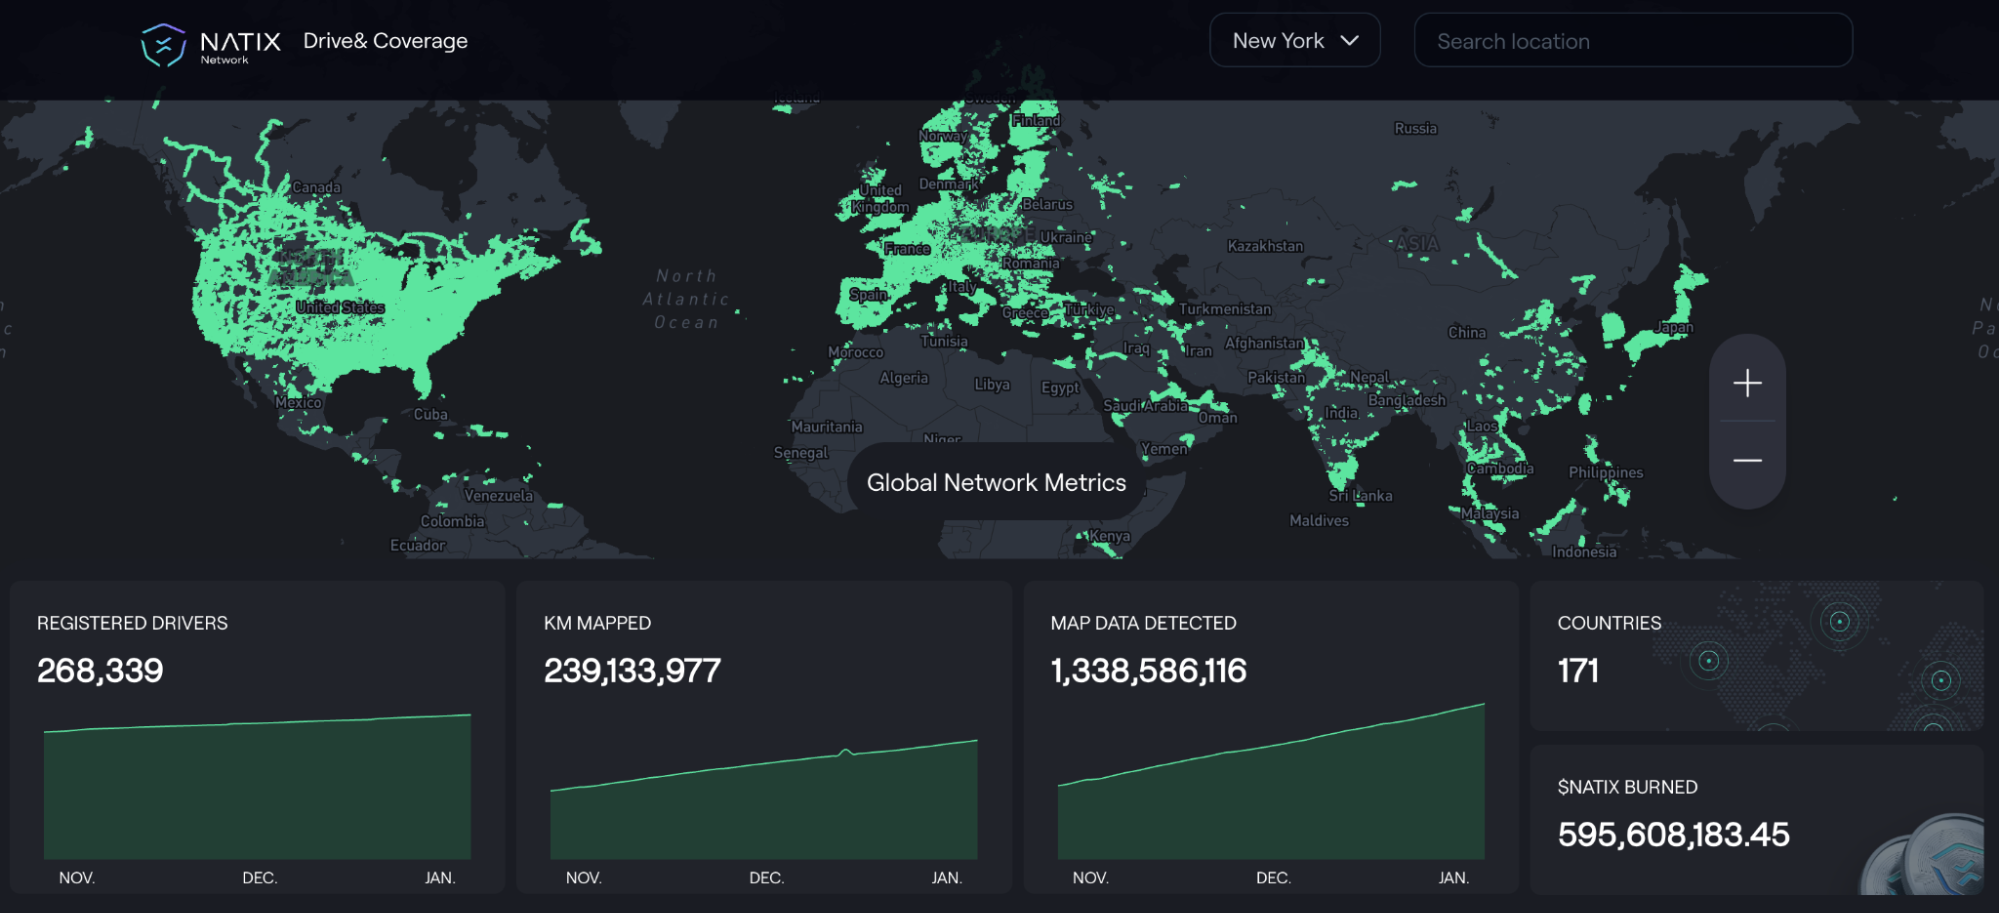Toggle the Global Network Metrics overlay
The width and height of the screenshot is (1999, 913).
point(995,482)
